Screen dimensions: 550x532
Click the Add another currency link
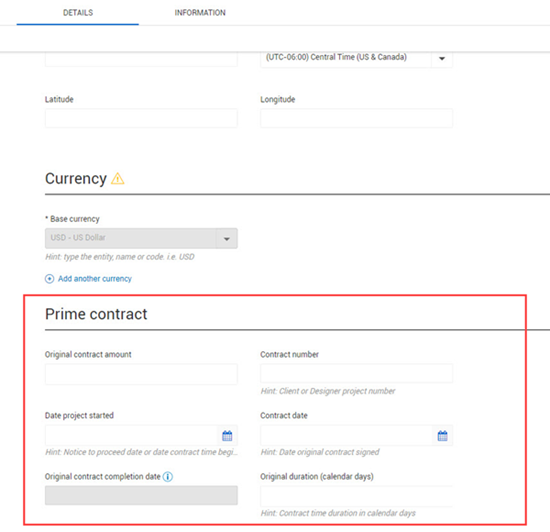[x=95, y=279]
